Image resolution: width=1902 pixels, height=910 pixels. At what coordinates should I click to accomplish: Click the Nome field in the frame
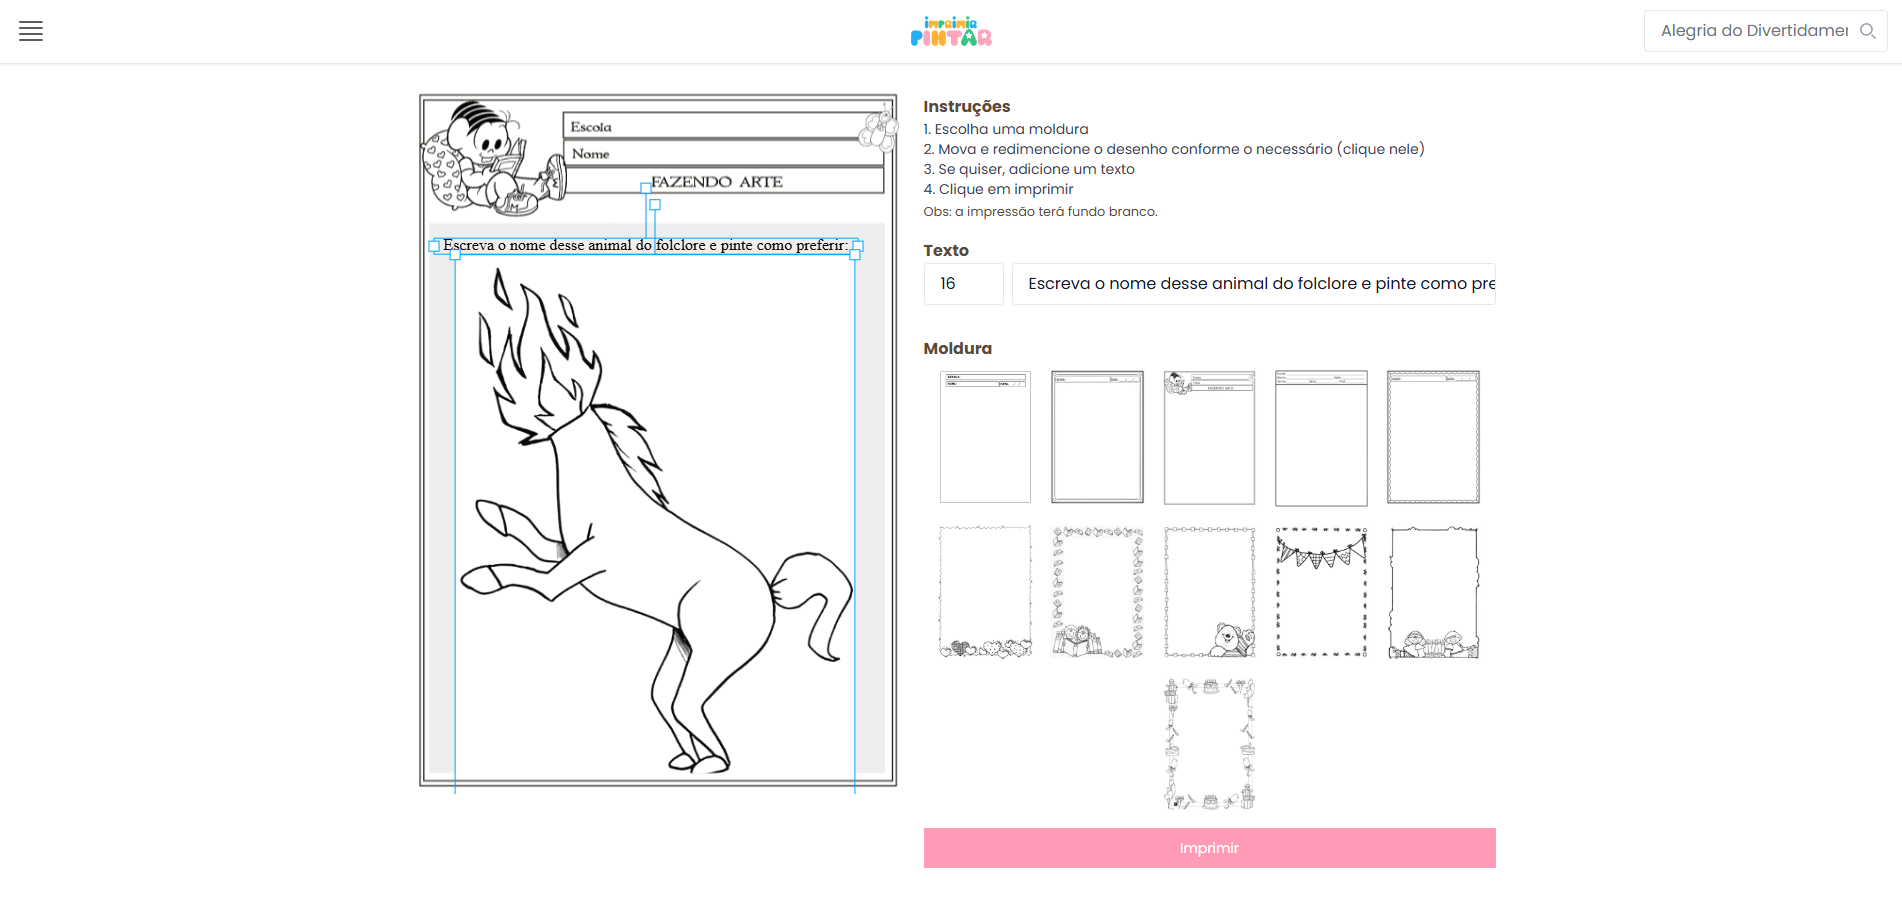tap(722, 153)
